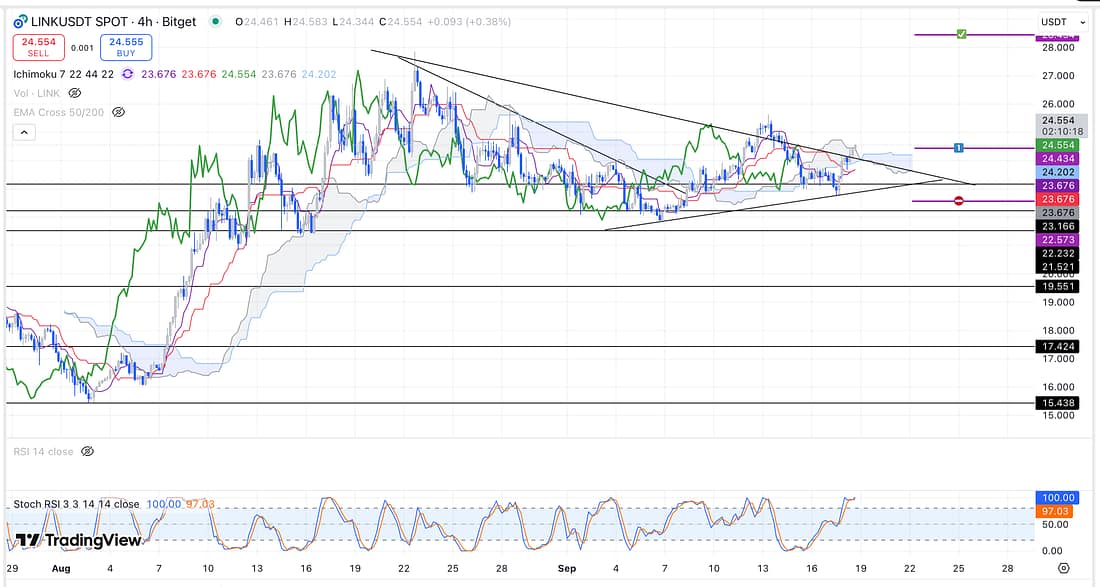The image size is (1100, 587).
Task: Show the Vol · LINK indicator
Action: coord(74,93)
